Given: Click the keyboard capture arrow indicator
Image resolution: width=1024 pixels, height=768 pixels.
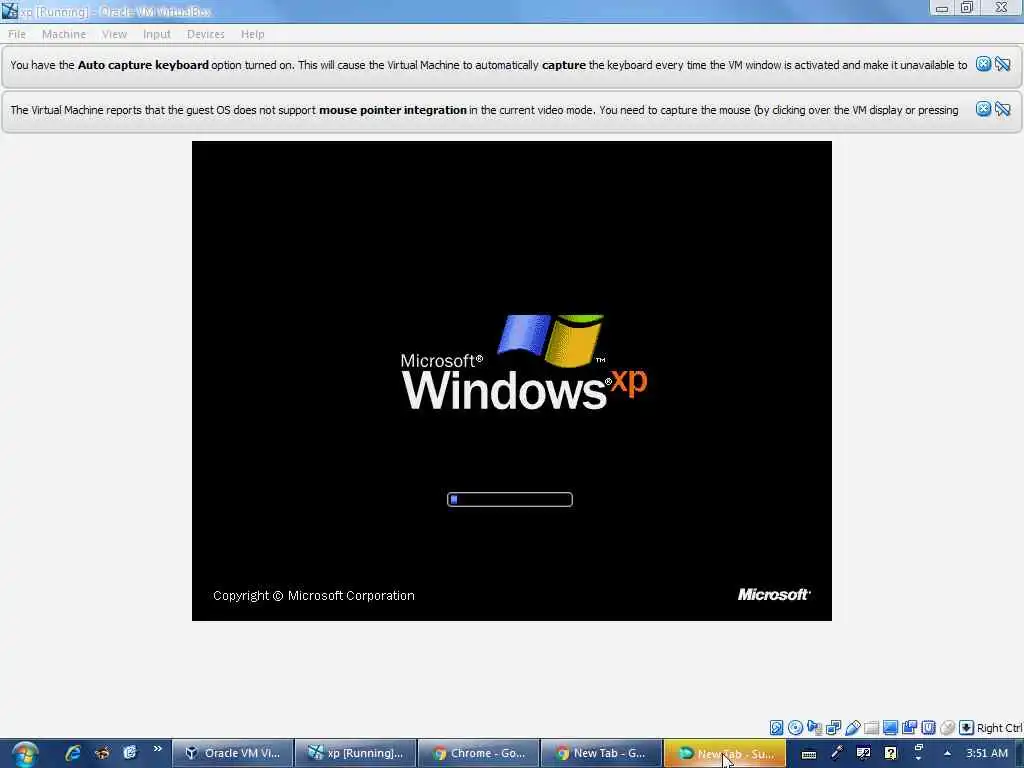Looking at the screenshot, I should pyautogui.click(x=967, y=728).
